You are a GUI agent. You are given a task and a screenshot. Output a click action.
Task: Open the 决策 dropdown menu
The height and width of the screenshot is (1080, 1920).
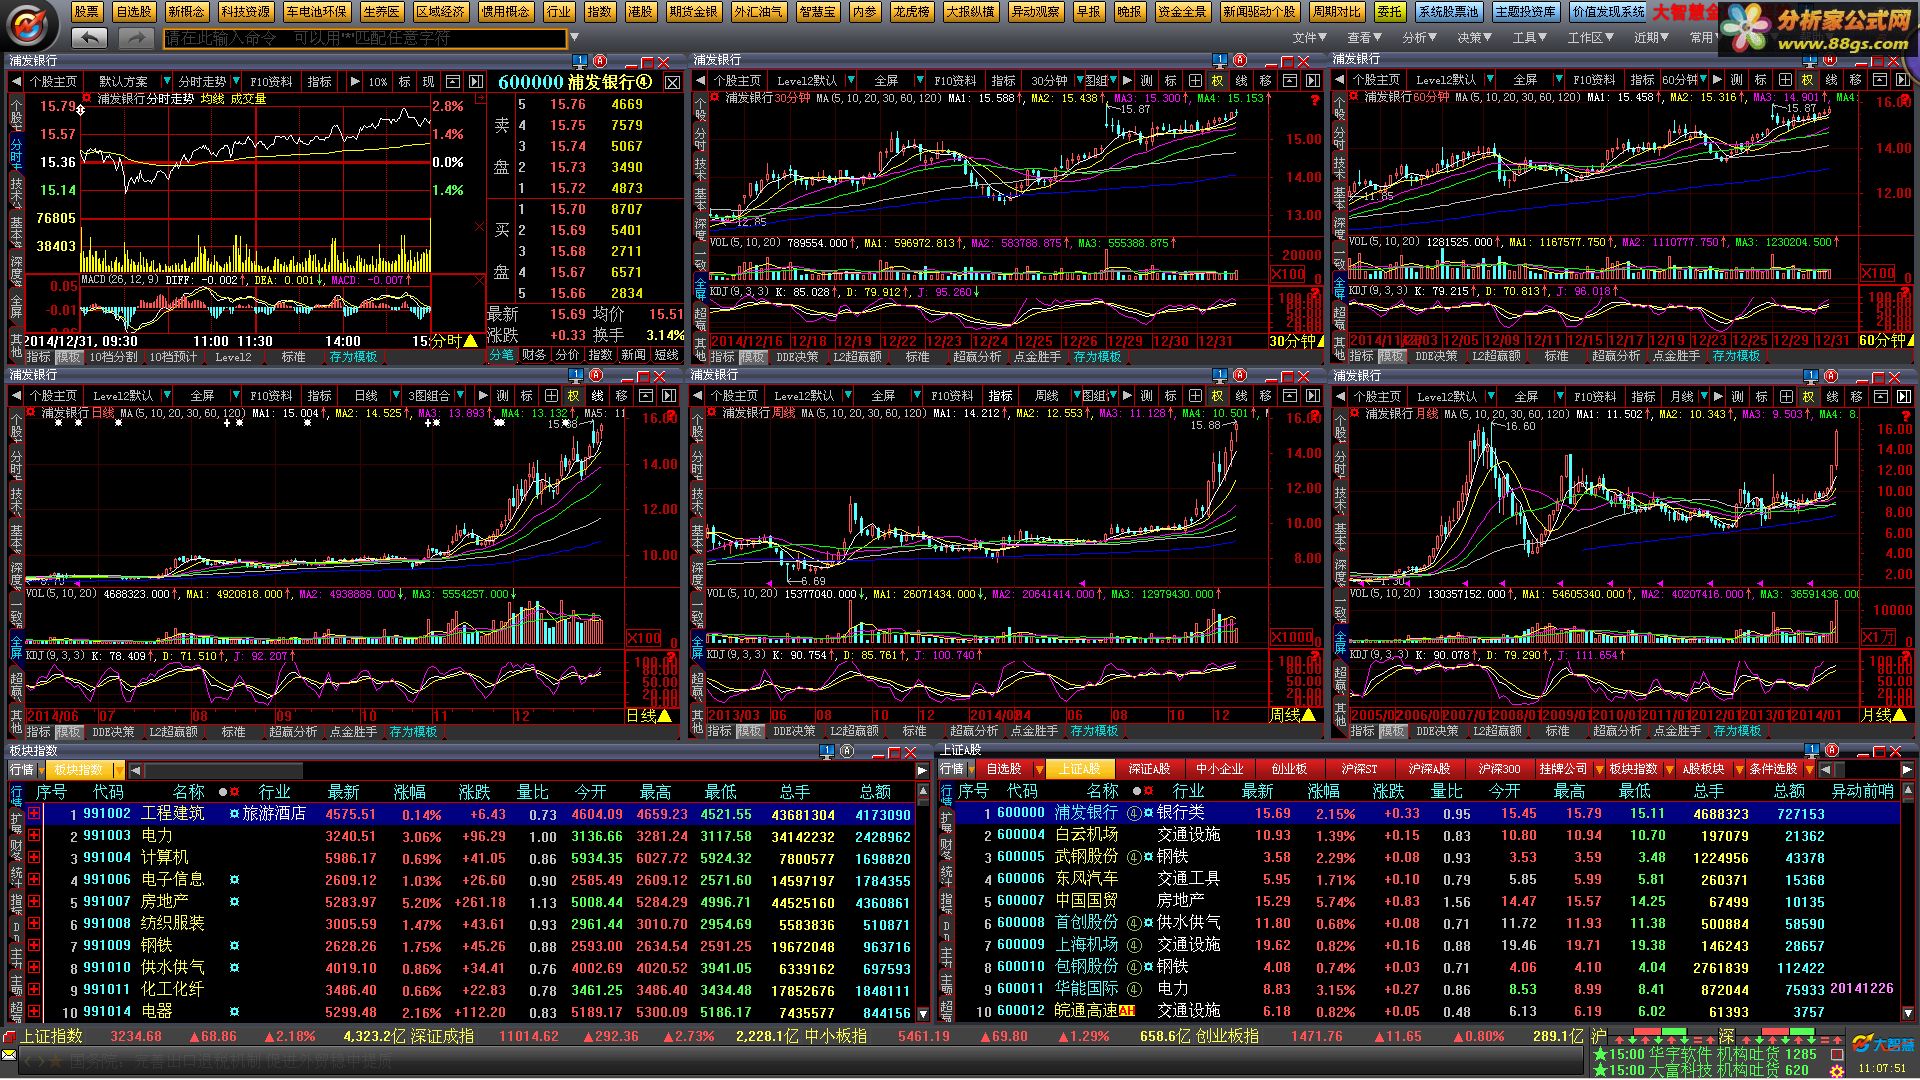pyautogui.click(x=1474, y=38)
